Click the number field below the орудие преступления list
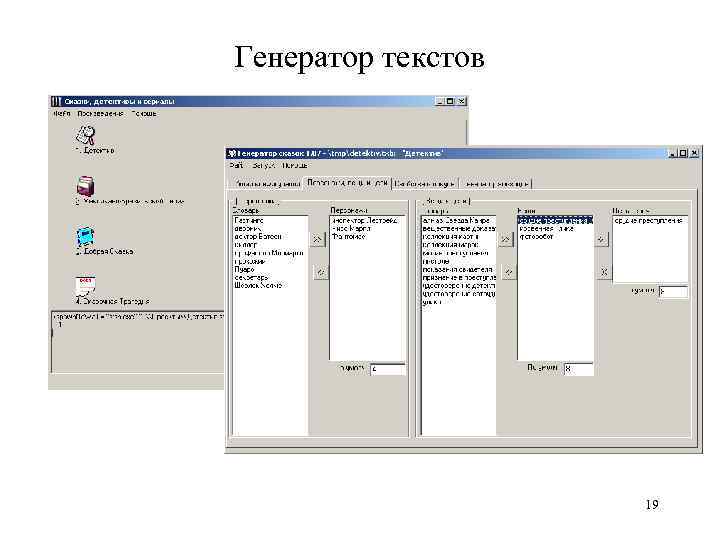The image size is (720, 540). click(674, 291)
